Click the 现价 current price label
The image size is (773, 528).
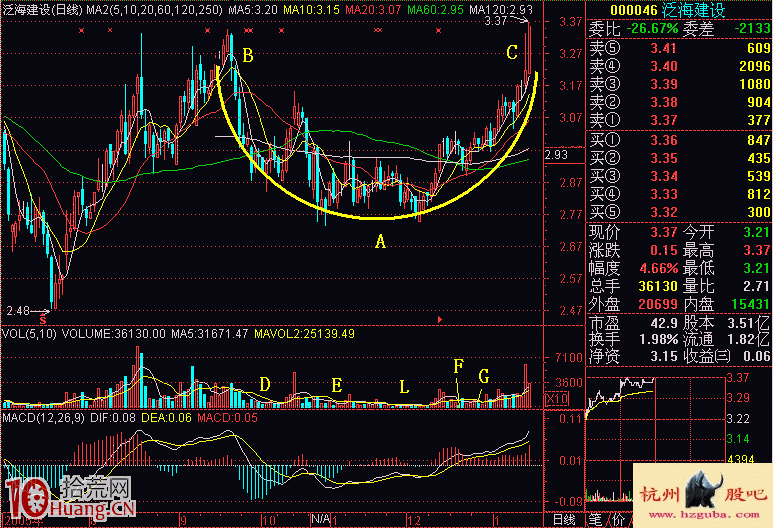point(604,232)
